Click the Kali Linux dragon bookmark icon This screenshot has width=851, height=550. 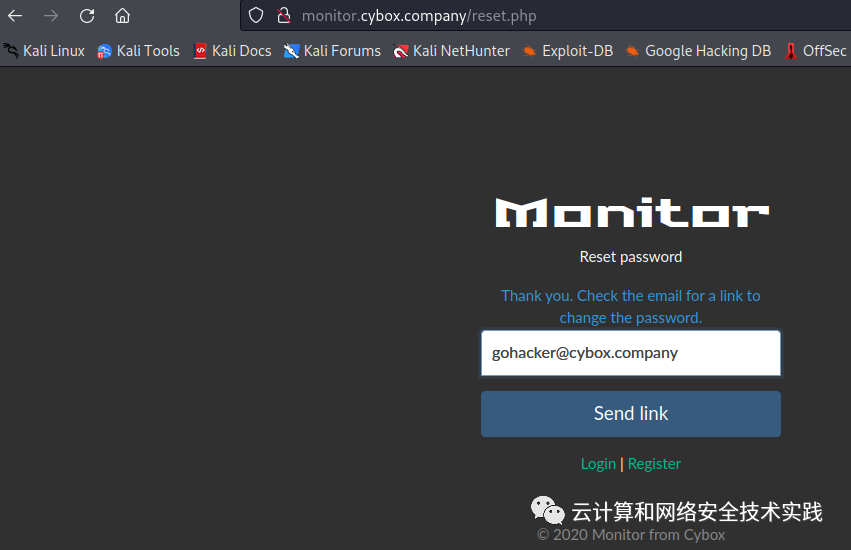(11, 50)
